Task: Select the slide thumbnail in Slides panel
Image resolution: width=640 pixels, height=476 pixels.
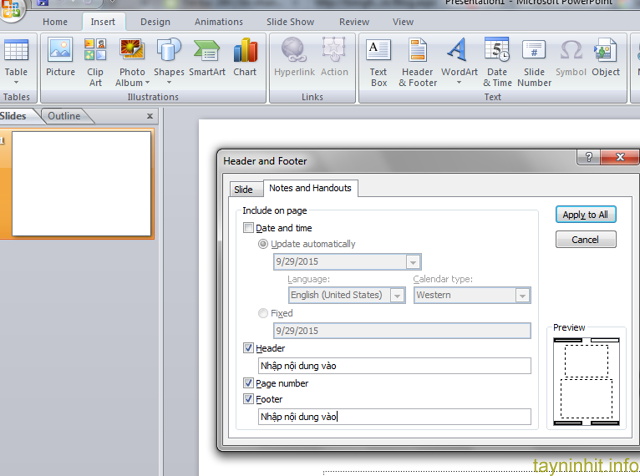Action: 80,169
